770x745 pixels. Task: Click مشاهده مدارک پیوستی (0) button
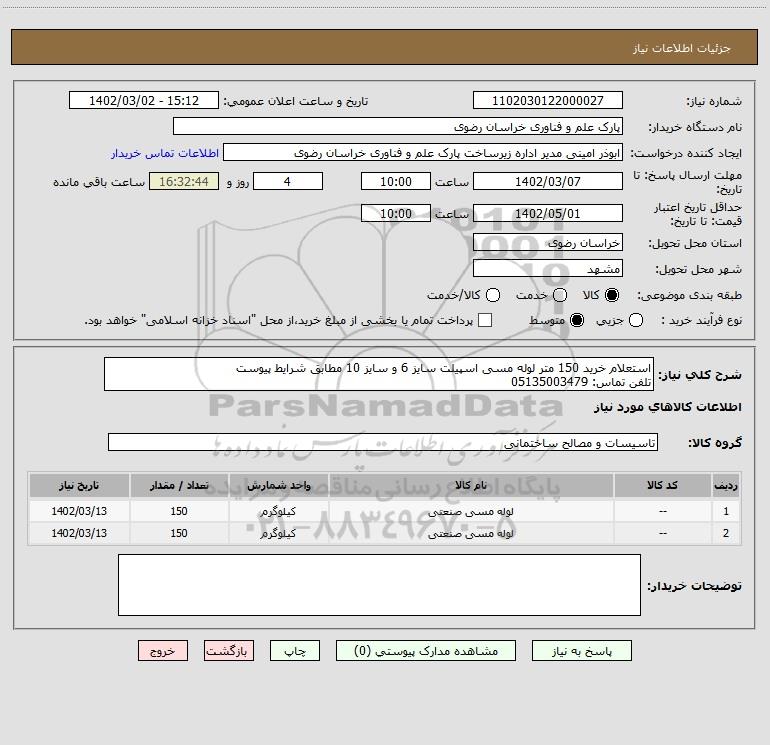point(426,651)
